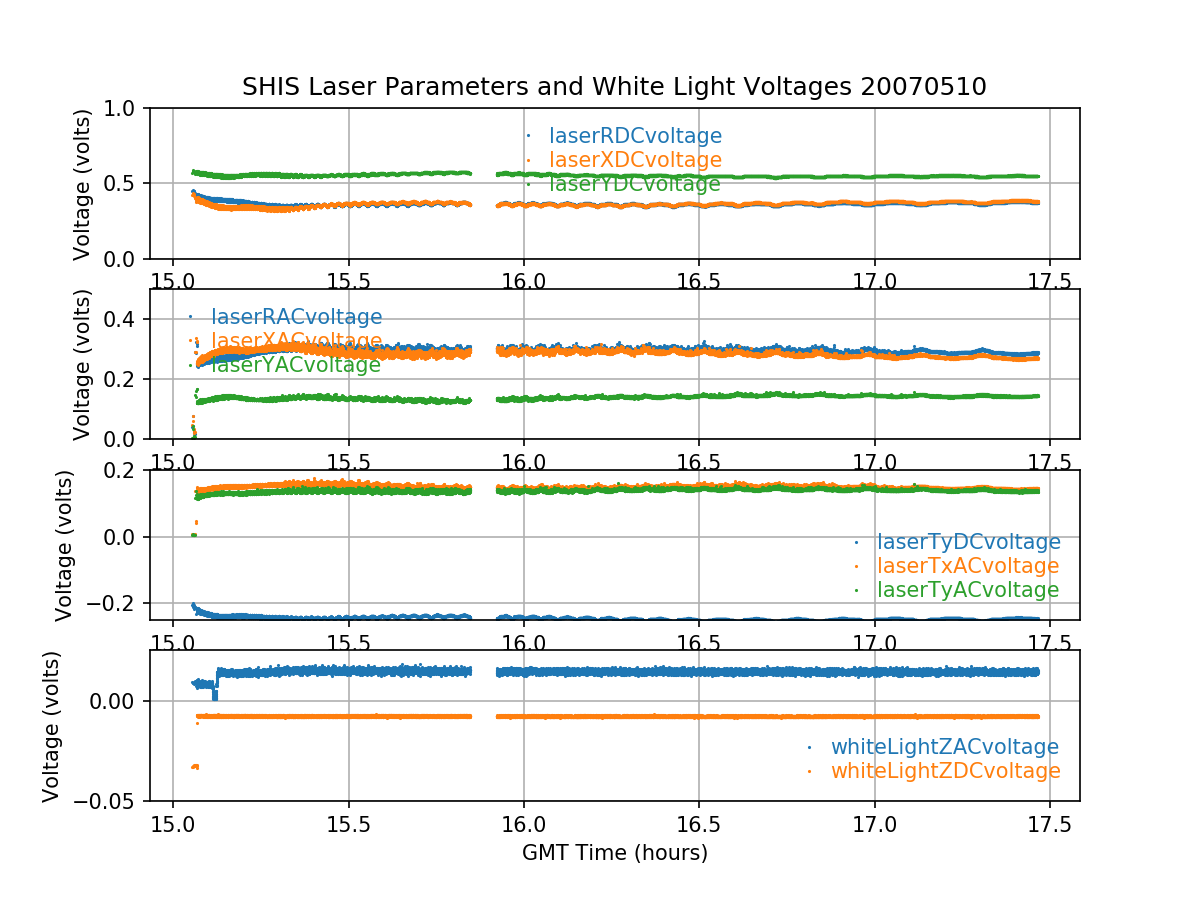
Task: Click the laserTyACvoltage legend label
Action: (967, 590)
